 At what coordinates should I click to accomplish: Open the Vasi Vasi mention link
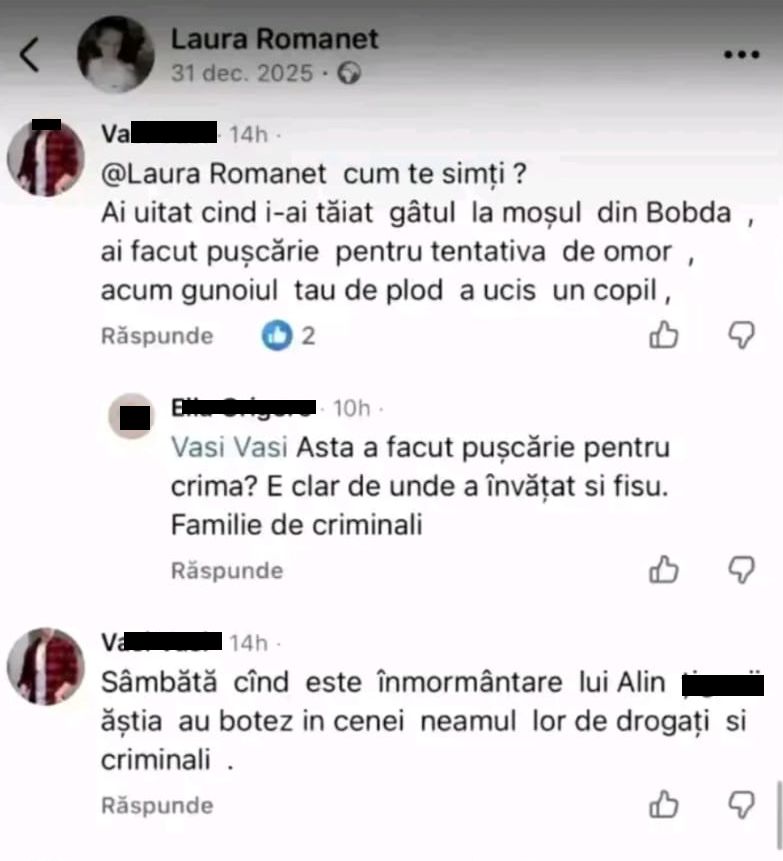(229, 447)
